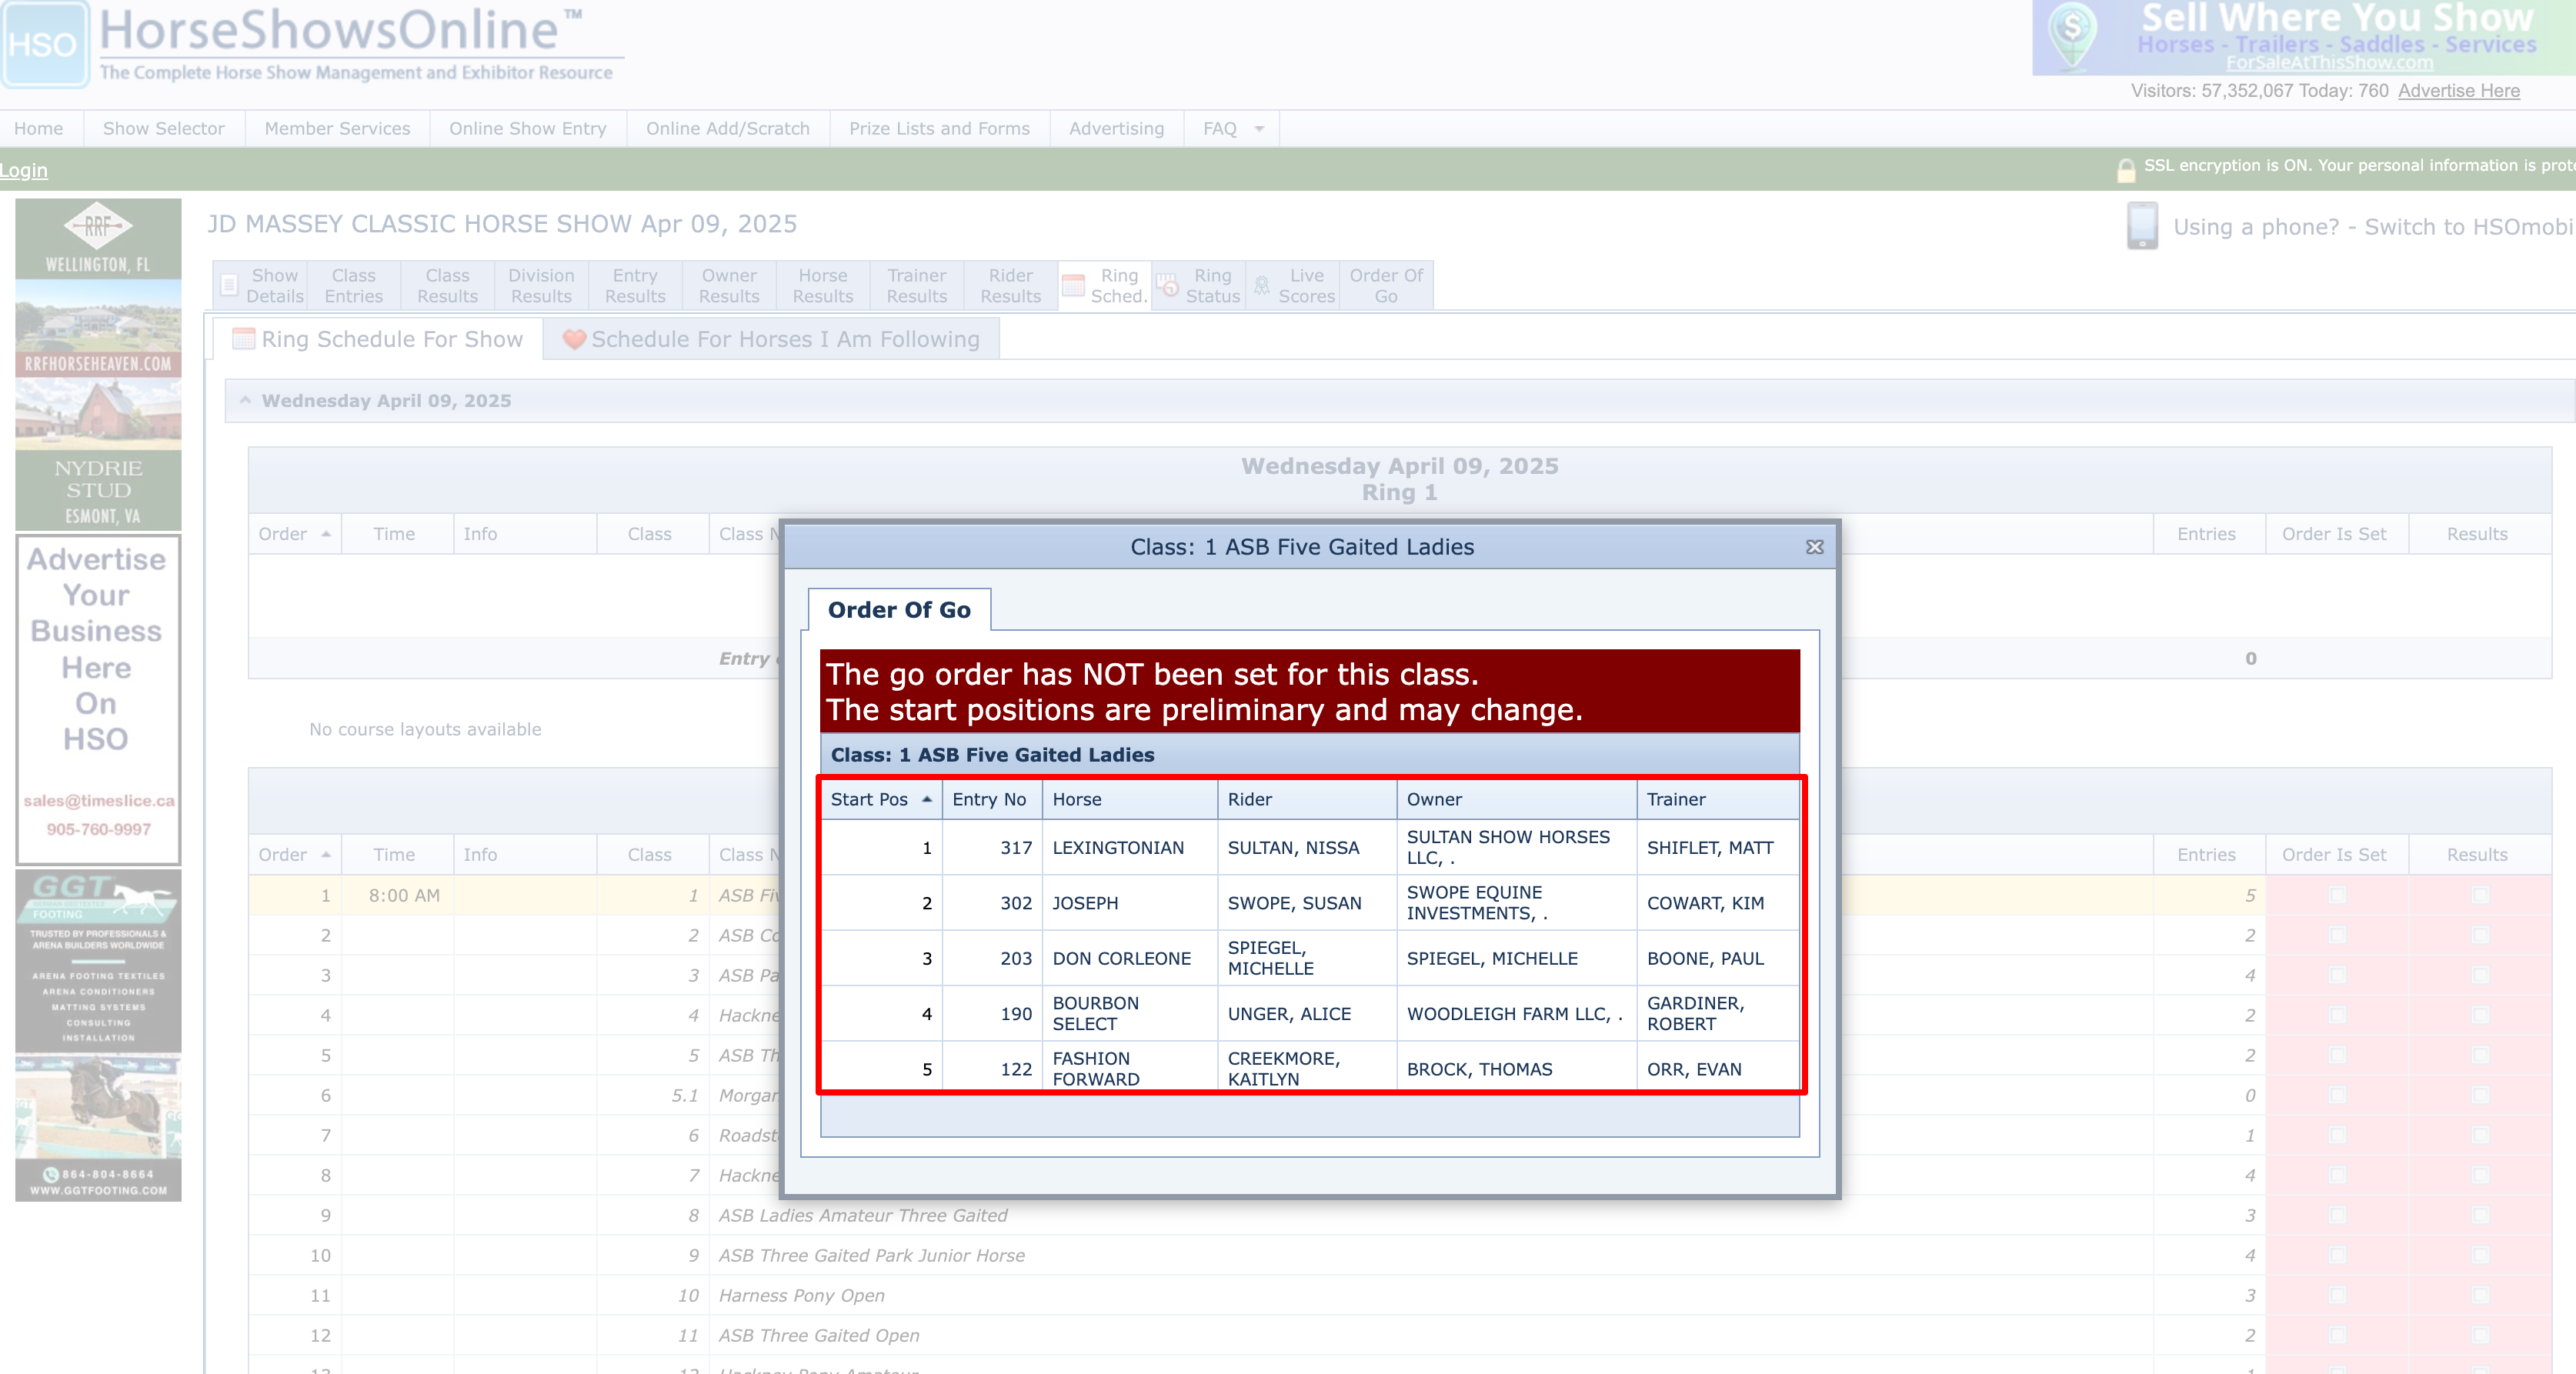Click the GGT Footing advertisement image

pos(98,1035)
